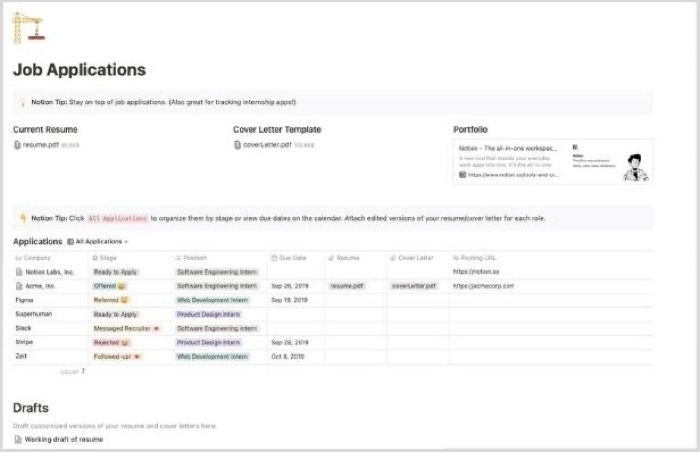Click the resume.pdf file icon
The height and width of the screenshot is (452, 700).
(x=17, y=145)
